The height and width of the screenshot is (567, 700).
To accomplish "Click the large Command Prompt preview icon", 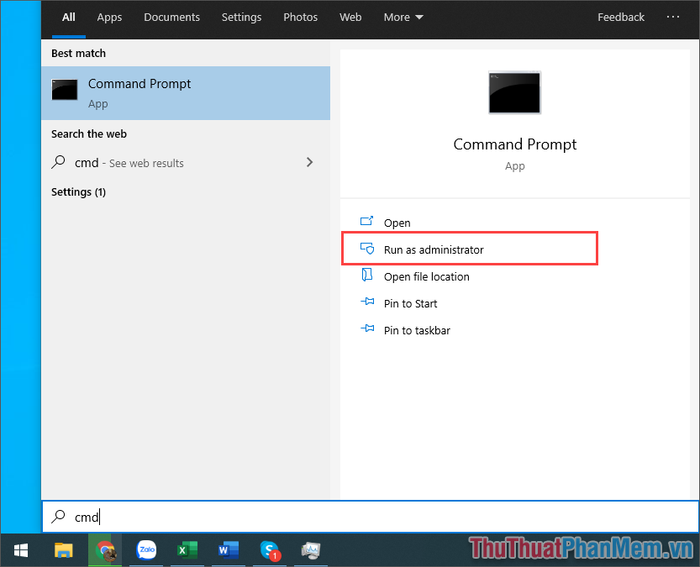I will tap(514, 92).
